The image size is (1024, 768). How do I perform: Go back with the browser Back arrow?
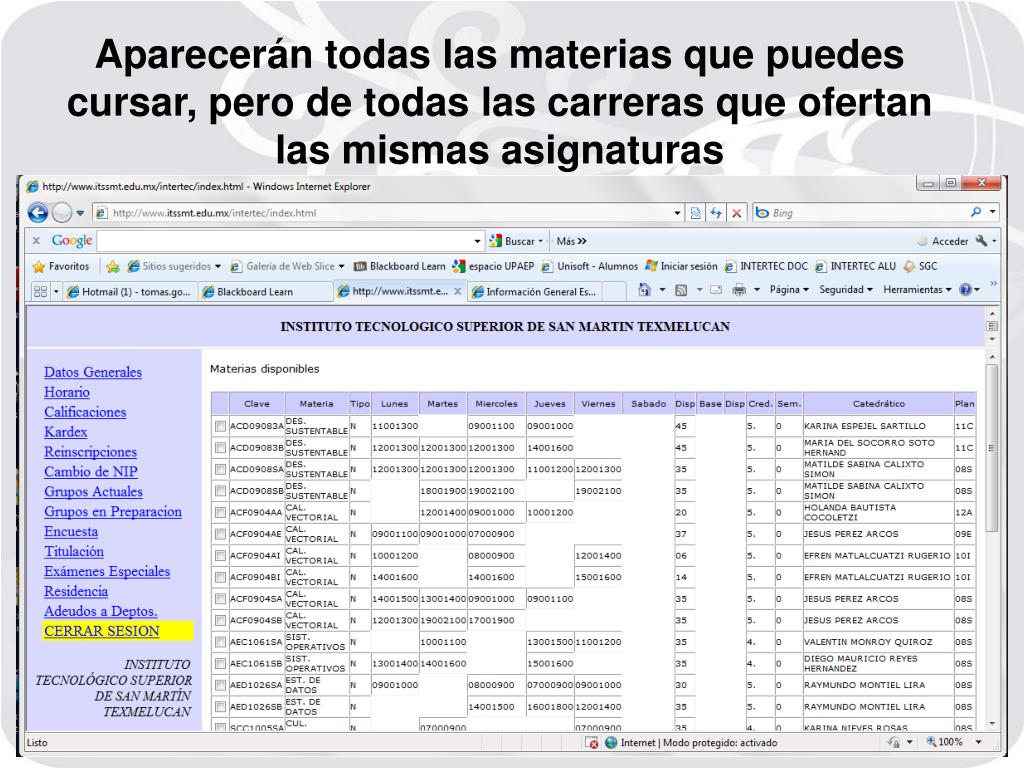pos(38,212)
